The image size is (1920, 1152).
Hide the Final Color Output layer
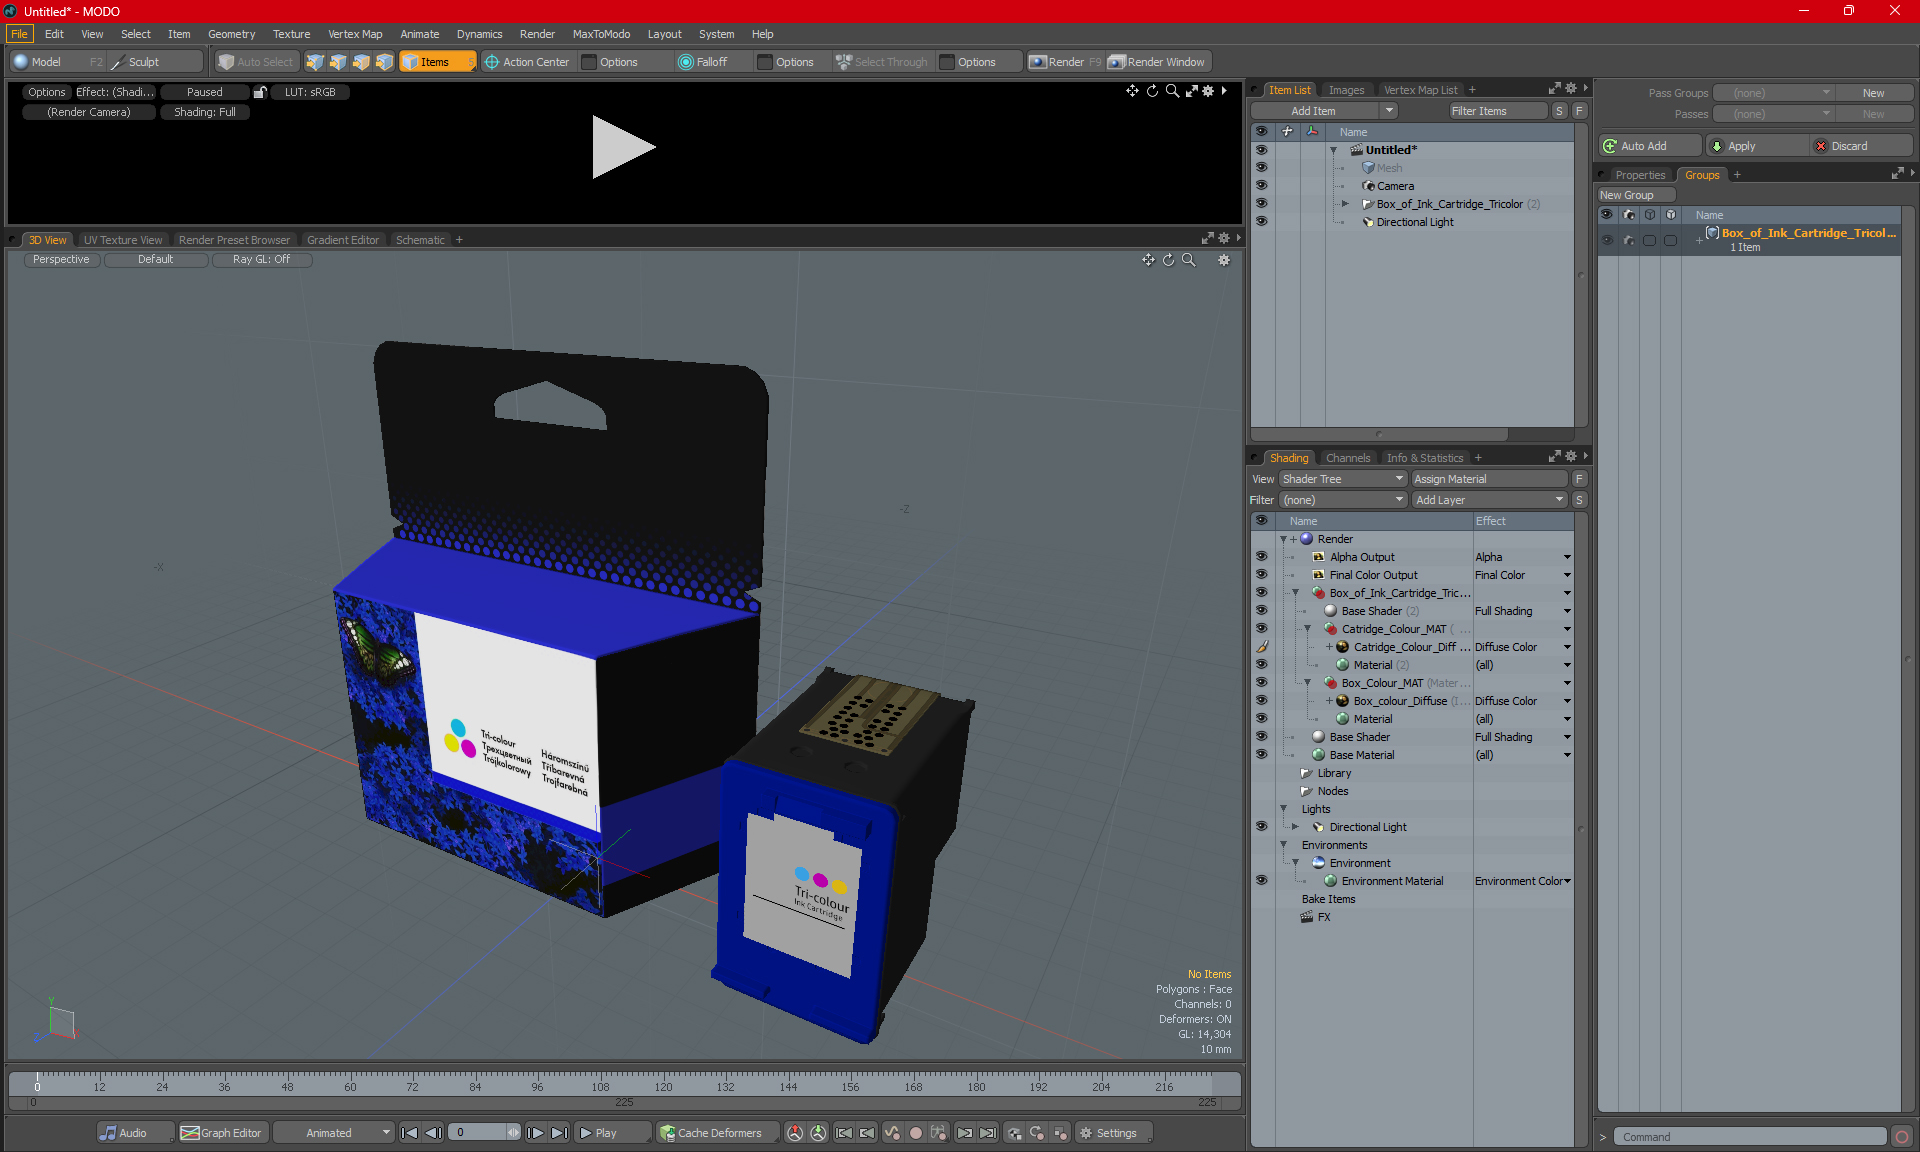coord(1261,575)
